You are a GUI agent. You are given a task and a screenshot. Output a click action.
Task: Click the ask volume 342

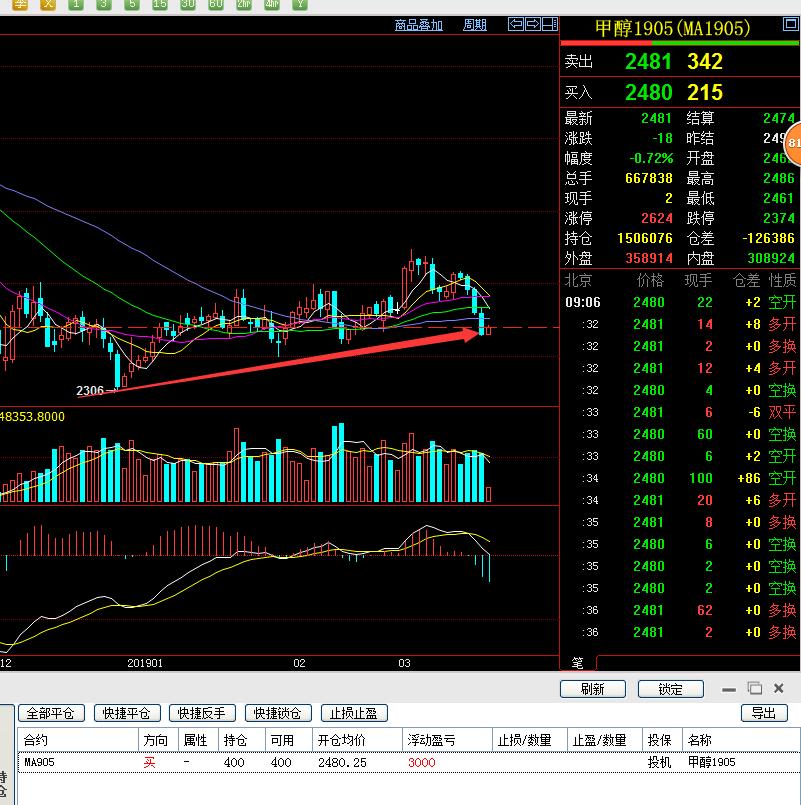[705, 62]
